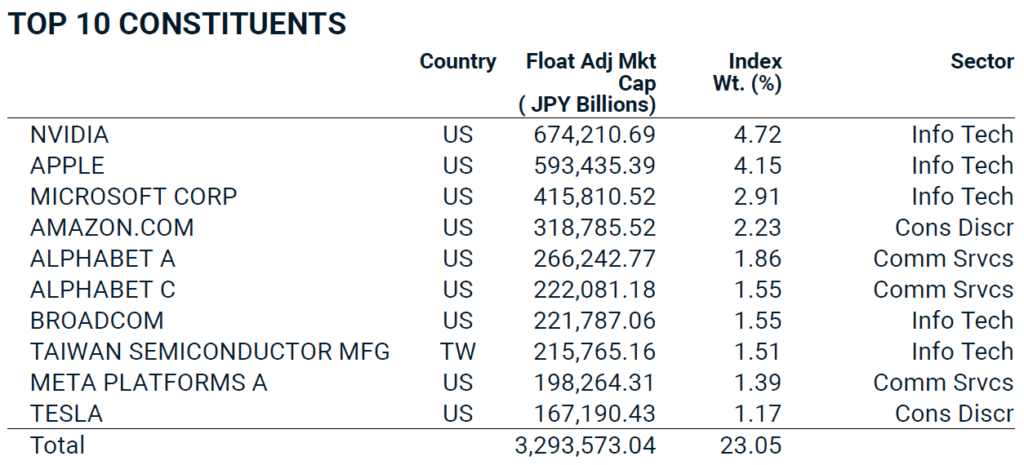Select the Index Wt. (%) header
The height and width of the screenshot is (465, 1024).
[747, 73]
